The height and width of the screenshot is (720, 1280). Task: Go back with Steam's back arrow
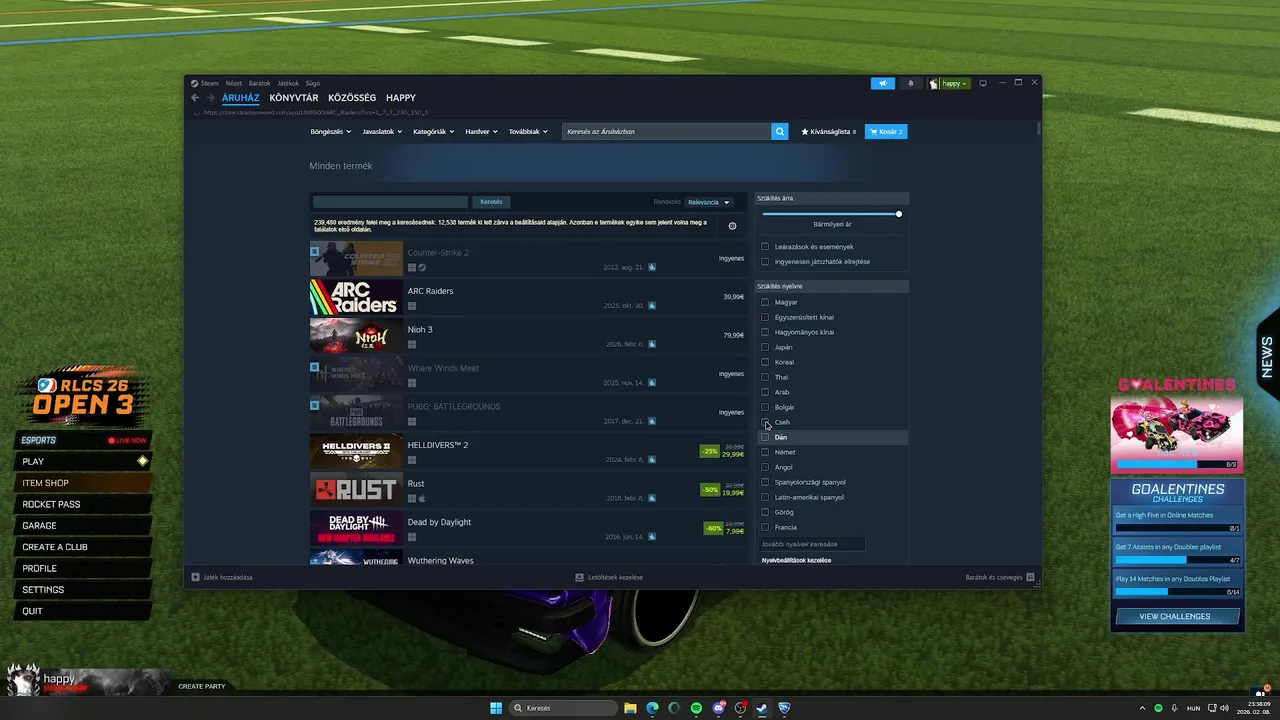[x=195, y=98]
